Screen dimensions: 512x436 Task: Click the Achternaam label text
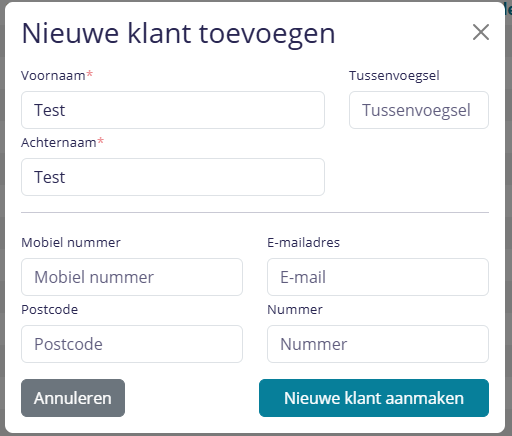pyautogui.click(x=59, y=143)
